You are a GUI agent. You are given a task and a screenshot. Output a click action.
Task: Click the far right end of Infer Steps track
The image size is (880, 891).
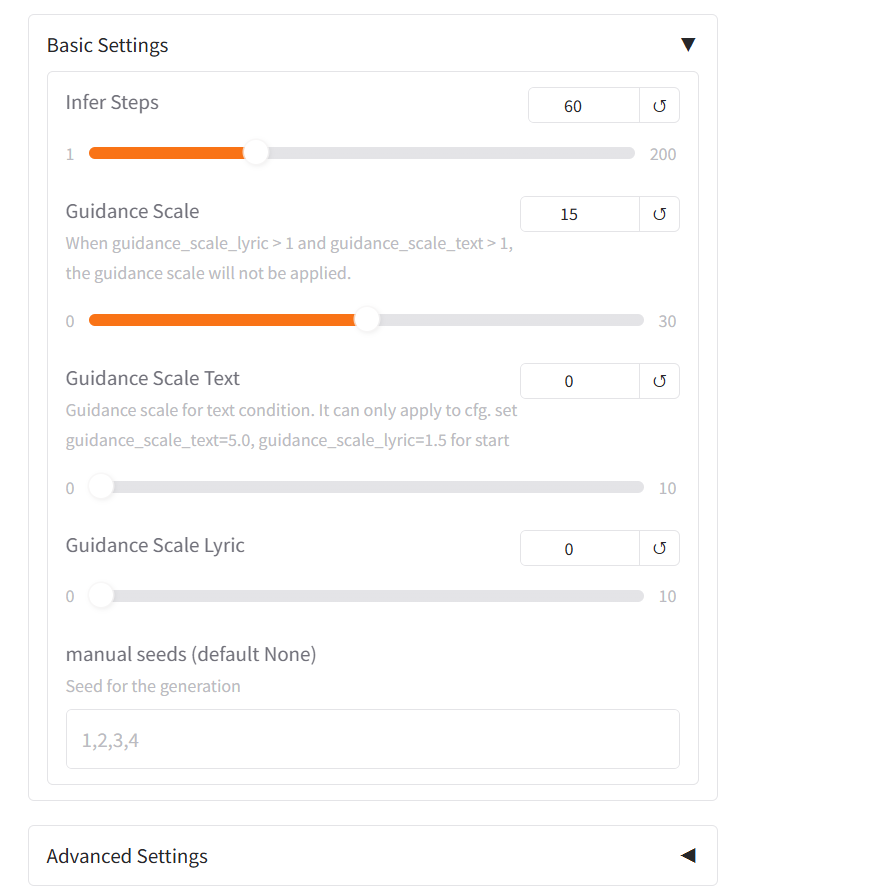point(630,153)
